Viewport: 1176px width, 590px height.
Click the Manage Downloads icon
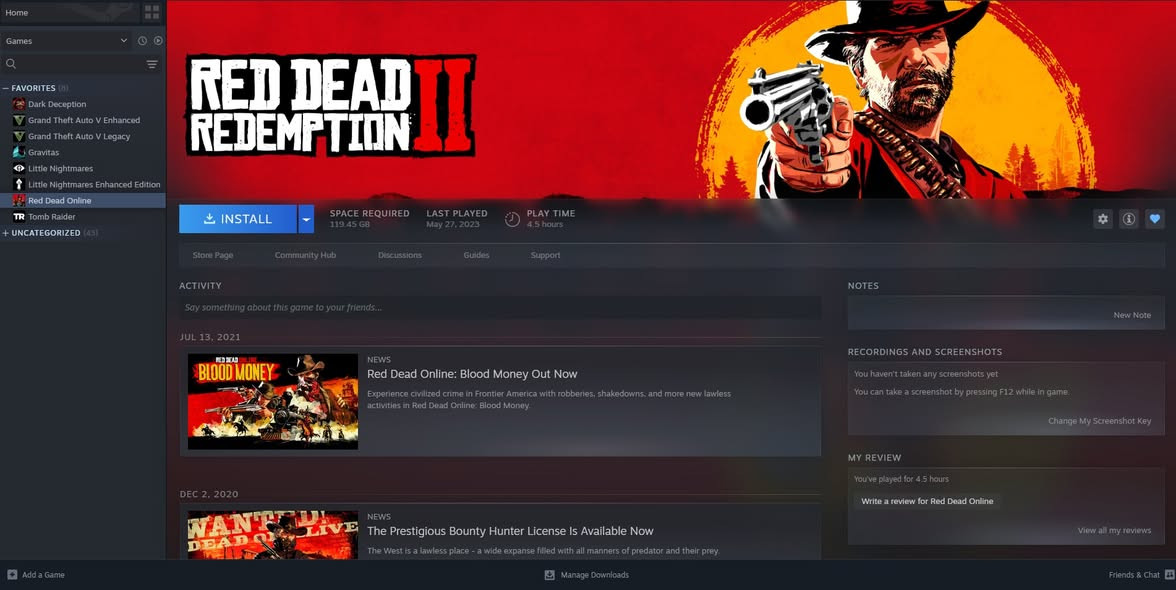pos(549,575)
